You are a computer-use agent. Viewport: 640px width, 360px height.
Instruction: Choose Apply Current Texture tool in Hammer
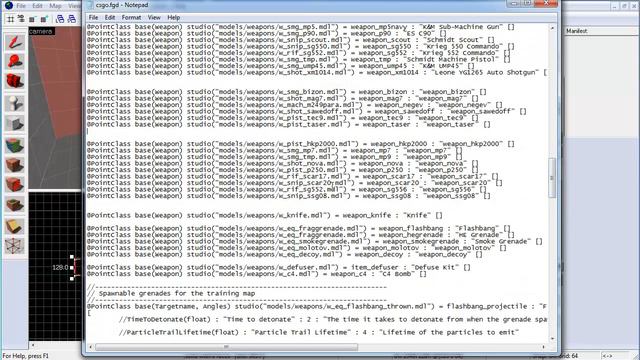point(15,165)
